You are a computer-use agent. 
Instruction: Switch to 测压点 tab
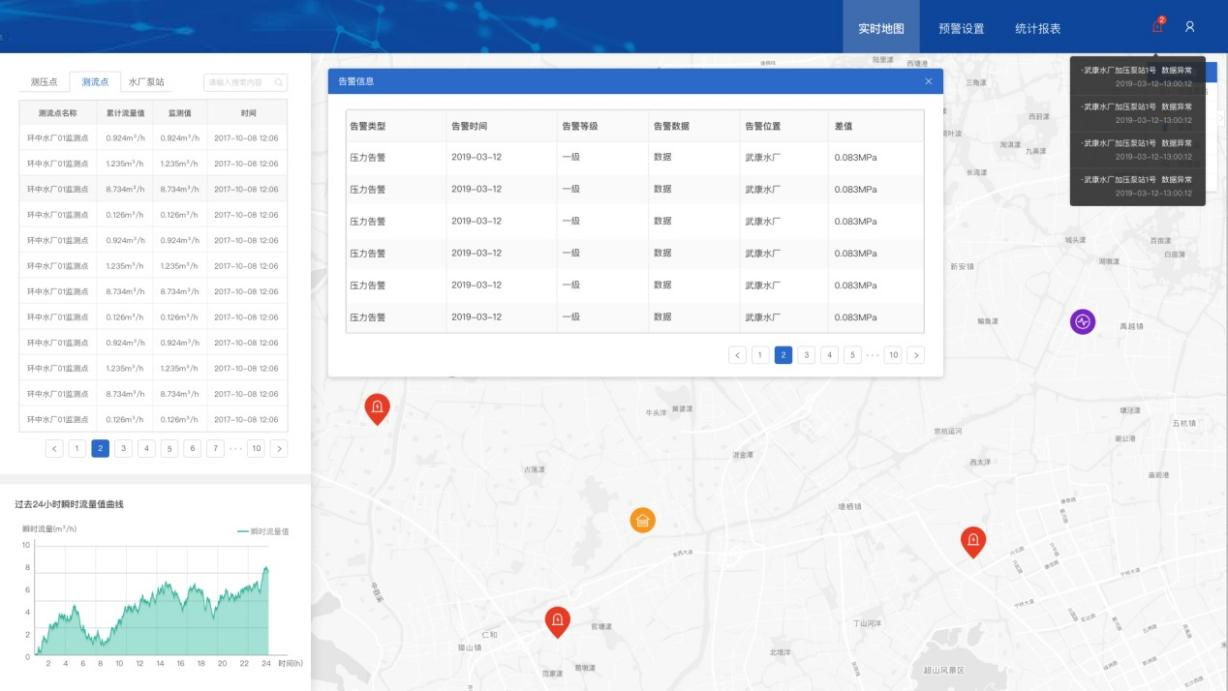click(44, 82)
